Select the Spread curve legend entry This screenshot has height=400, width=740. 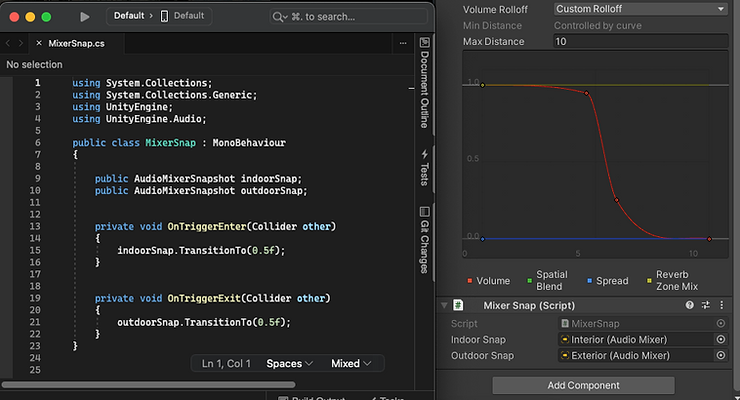[x=607, y=281]
